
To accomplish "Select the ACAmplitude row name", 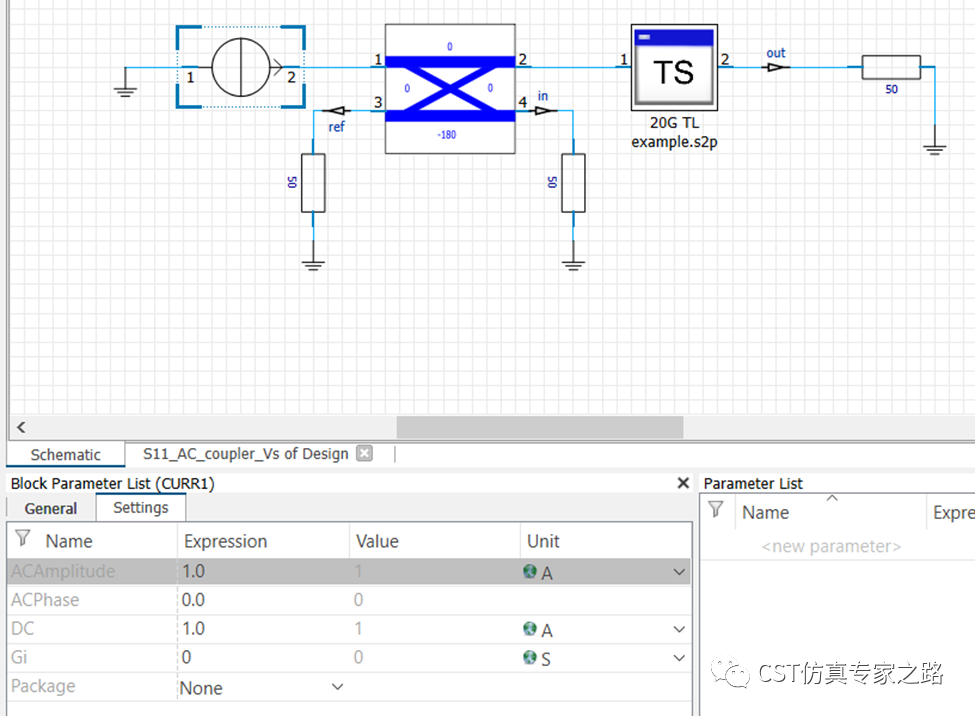I will (x=63, y=571).
